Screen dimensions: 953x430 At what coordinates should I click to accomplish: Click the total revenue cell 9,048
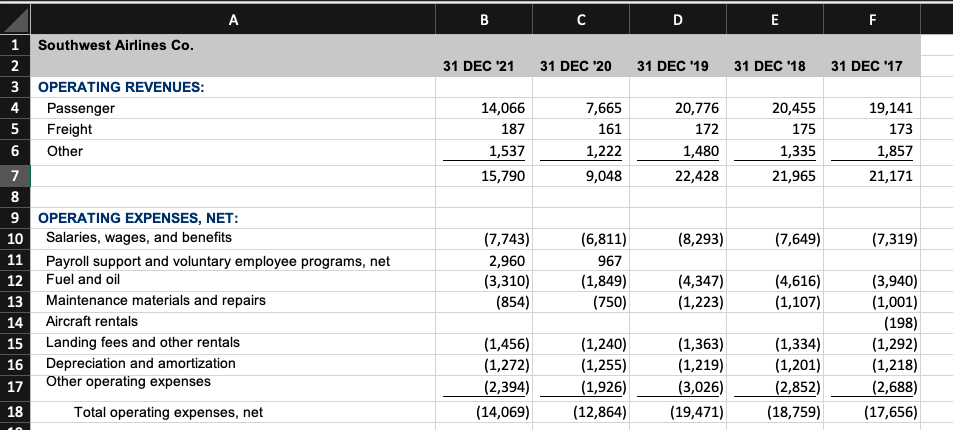[604, 176]
